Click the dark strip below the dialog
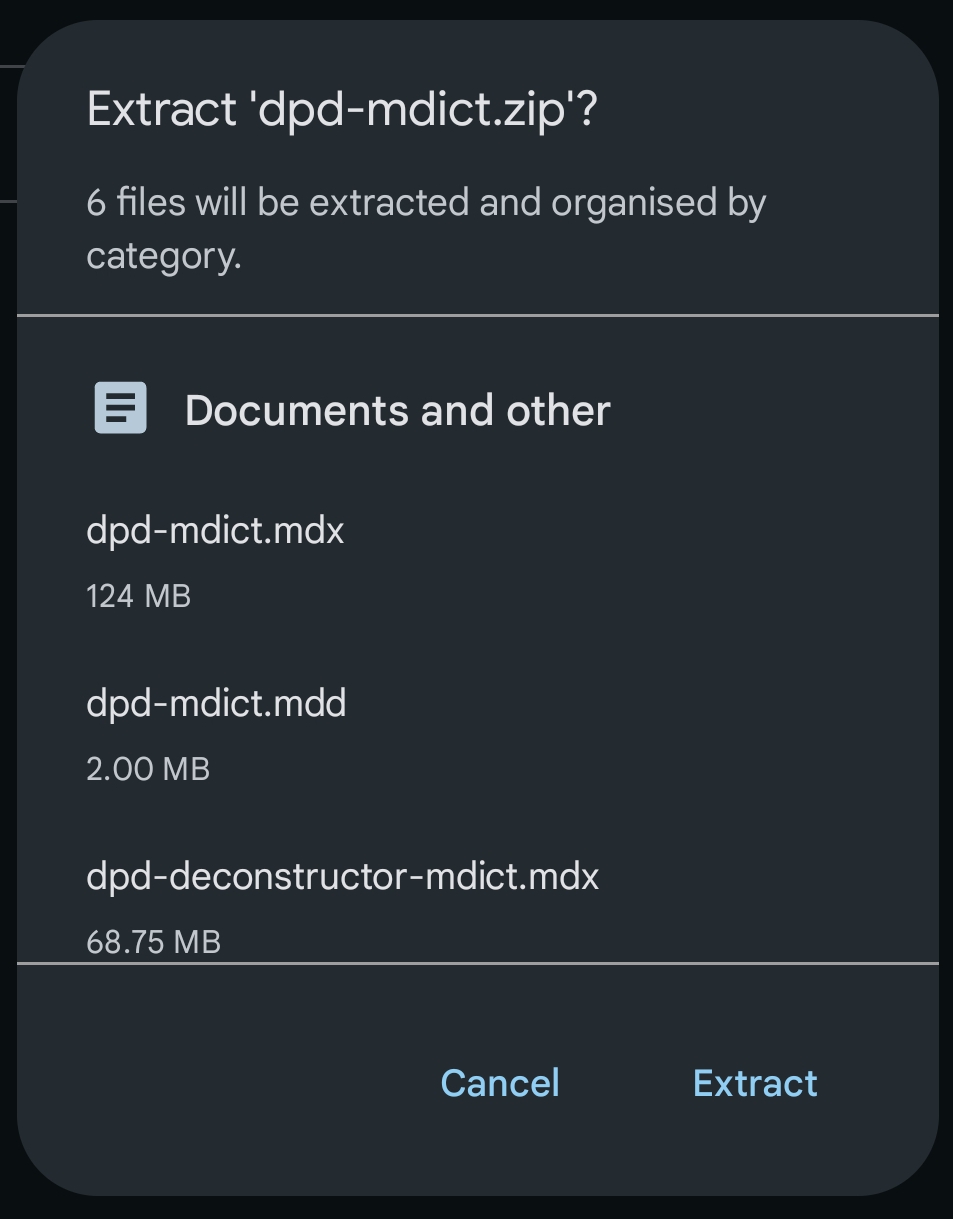The image size is (953, 1219). pos(476,1208)
